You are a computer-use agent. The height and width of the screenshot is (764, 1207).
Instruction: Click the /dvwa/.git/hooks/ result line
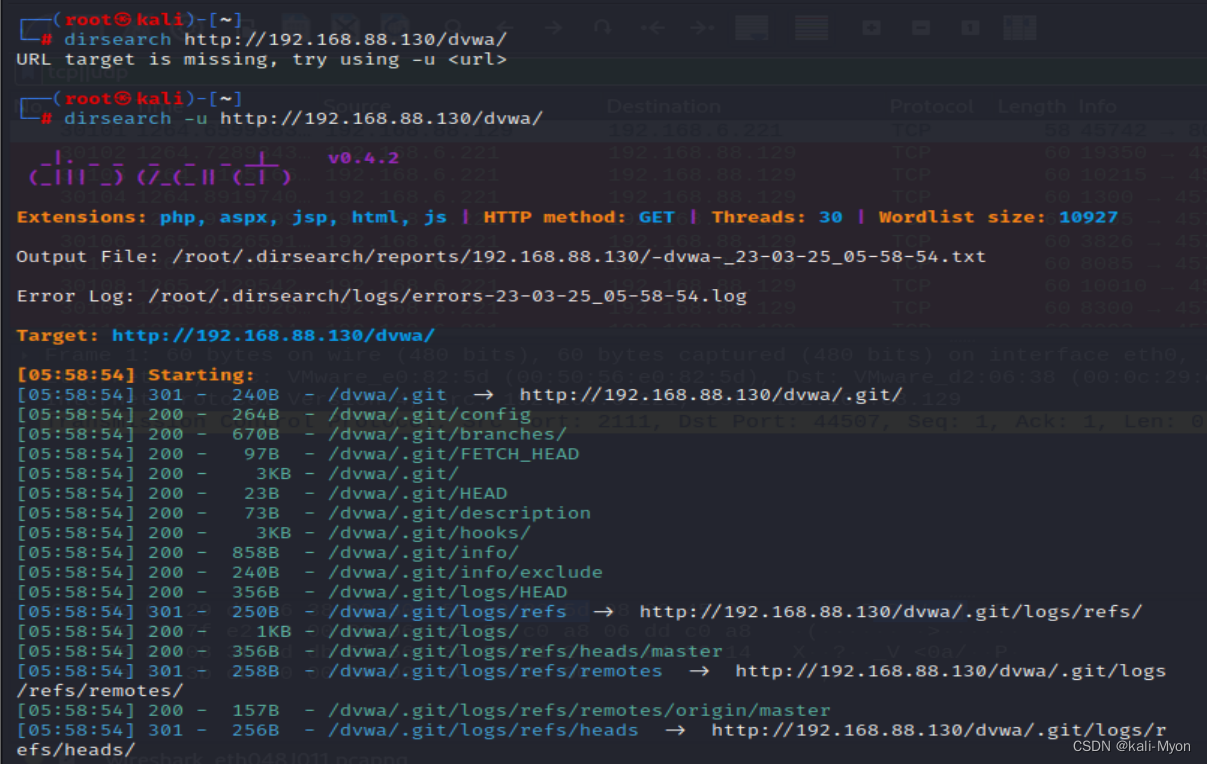click(429, 532)
